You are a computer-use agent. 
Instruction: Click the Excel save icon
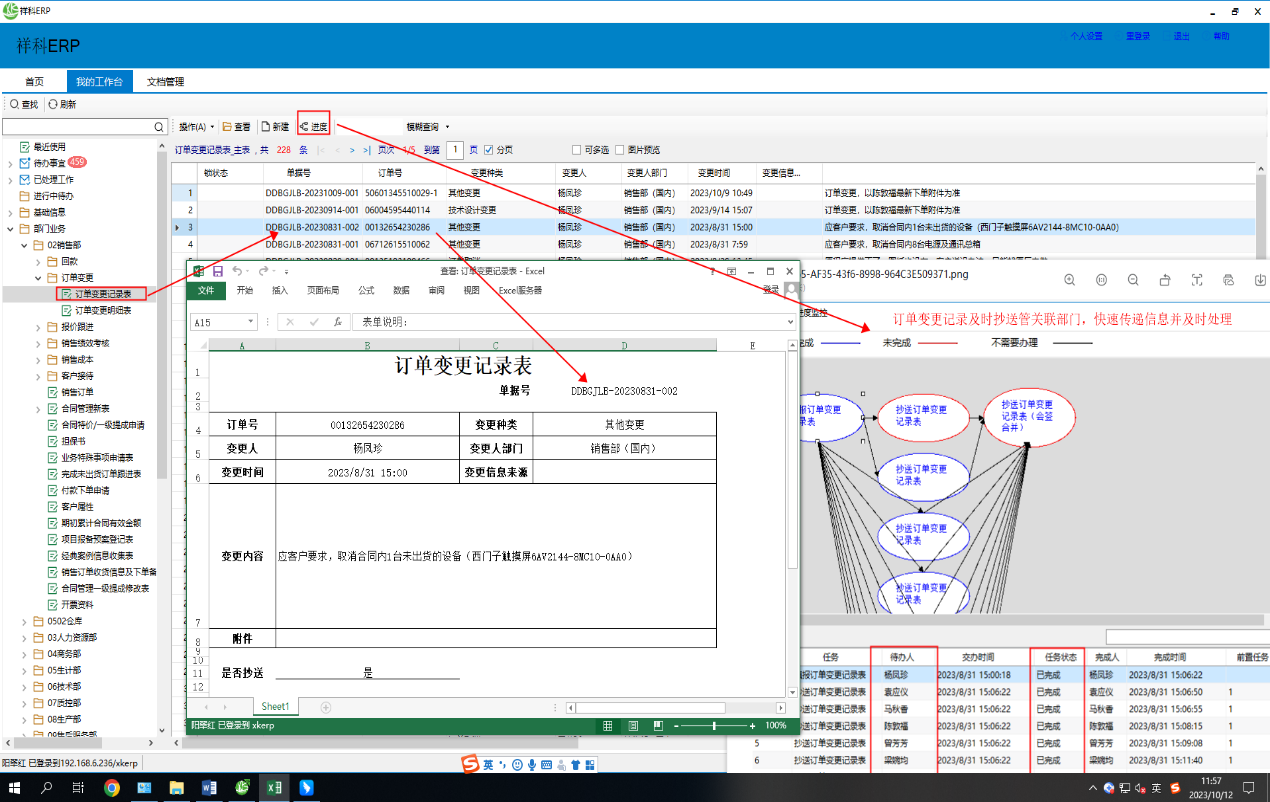(218, 271)
